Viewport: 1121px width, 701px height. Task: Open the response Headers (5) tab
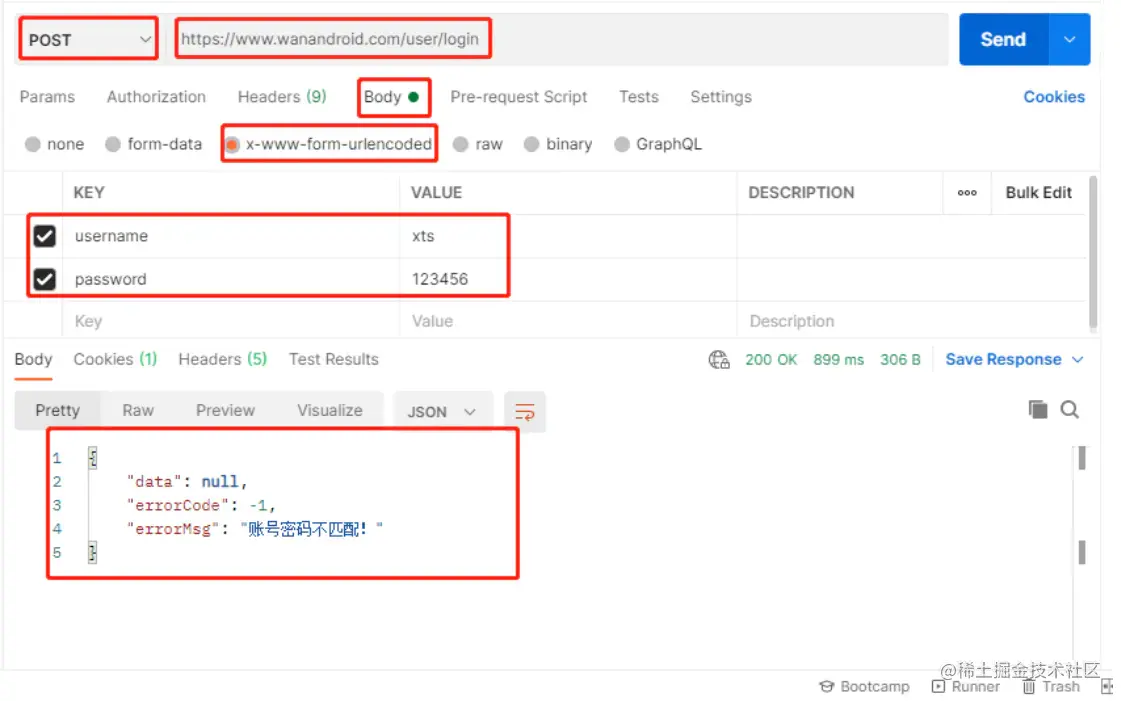[x=222, y=359]
